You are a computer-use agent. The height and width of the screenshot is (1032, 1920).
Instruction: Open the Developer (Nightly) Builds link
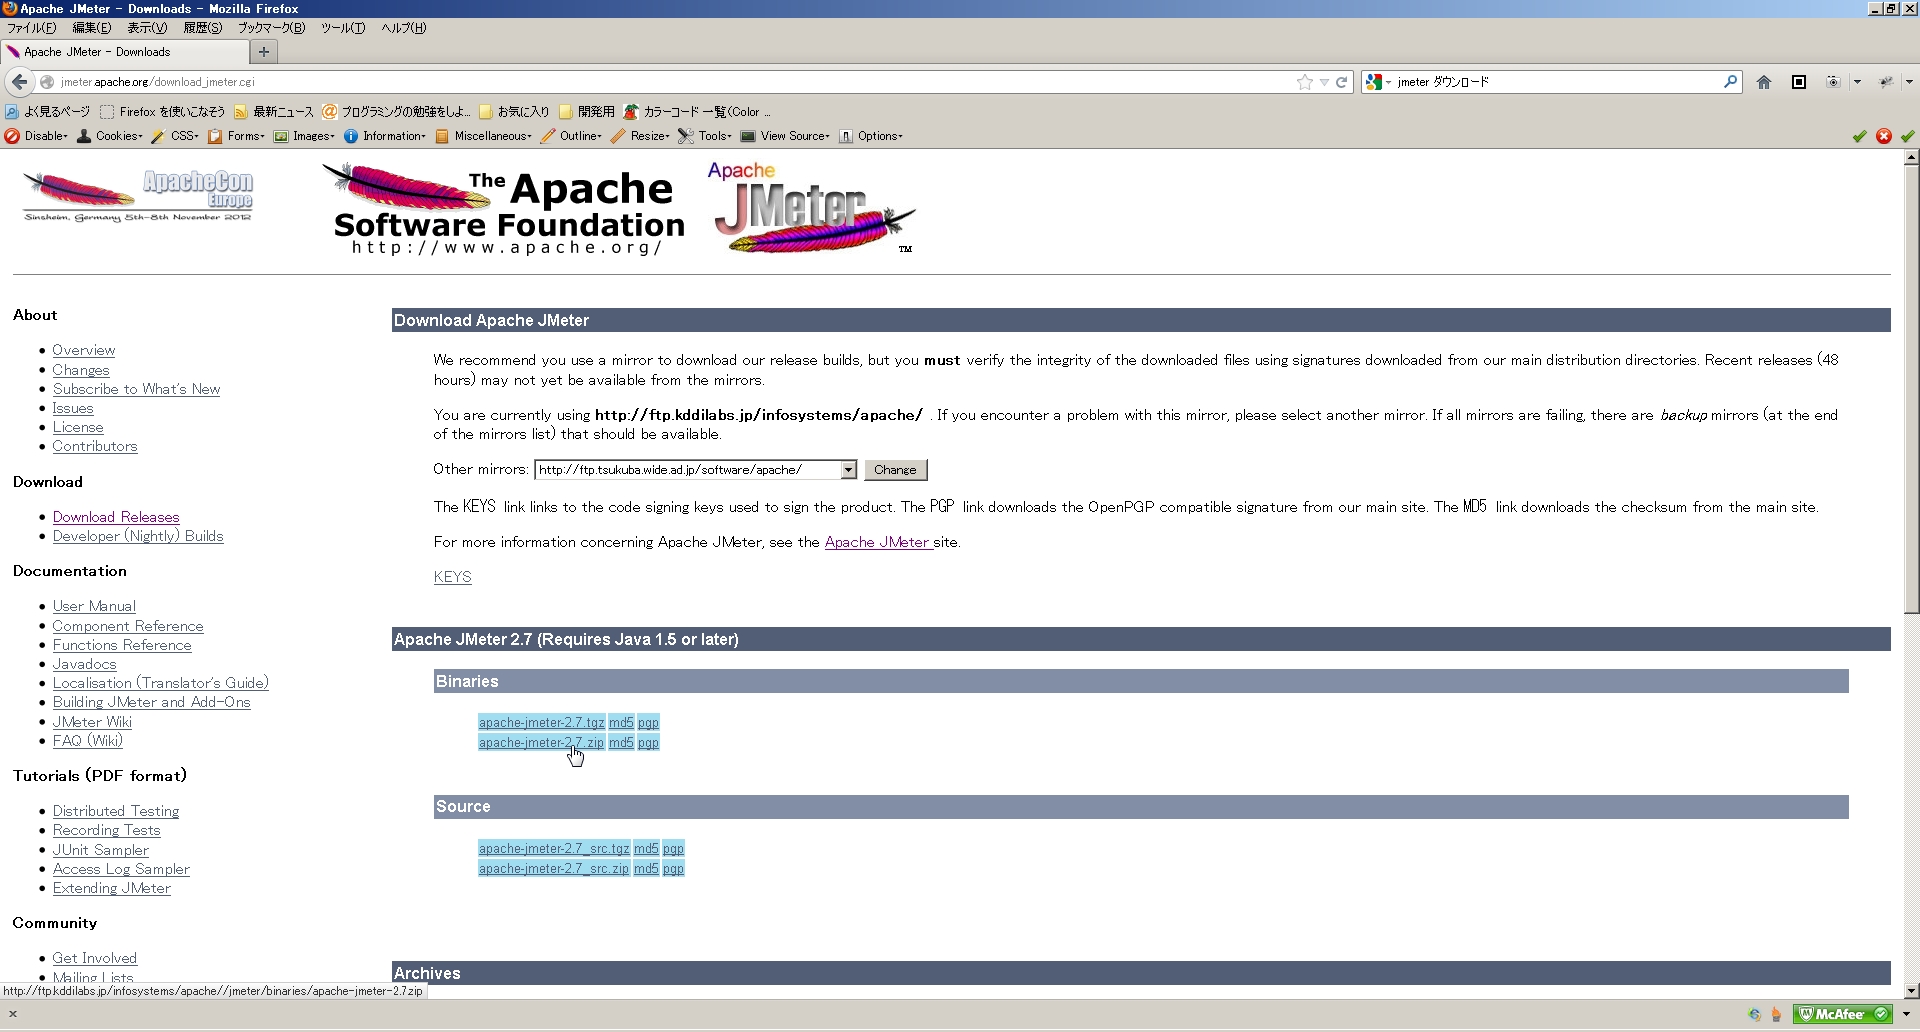coord(138,536)
